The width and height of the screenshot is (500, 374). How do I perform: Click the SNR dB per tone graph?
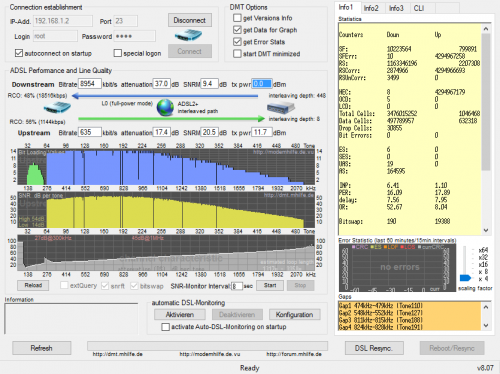point(166,210)
